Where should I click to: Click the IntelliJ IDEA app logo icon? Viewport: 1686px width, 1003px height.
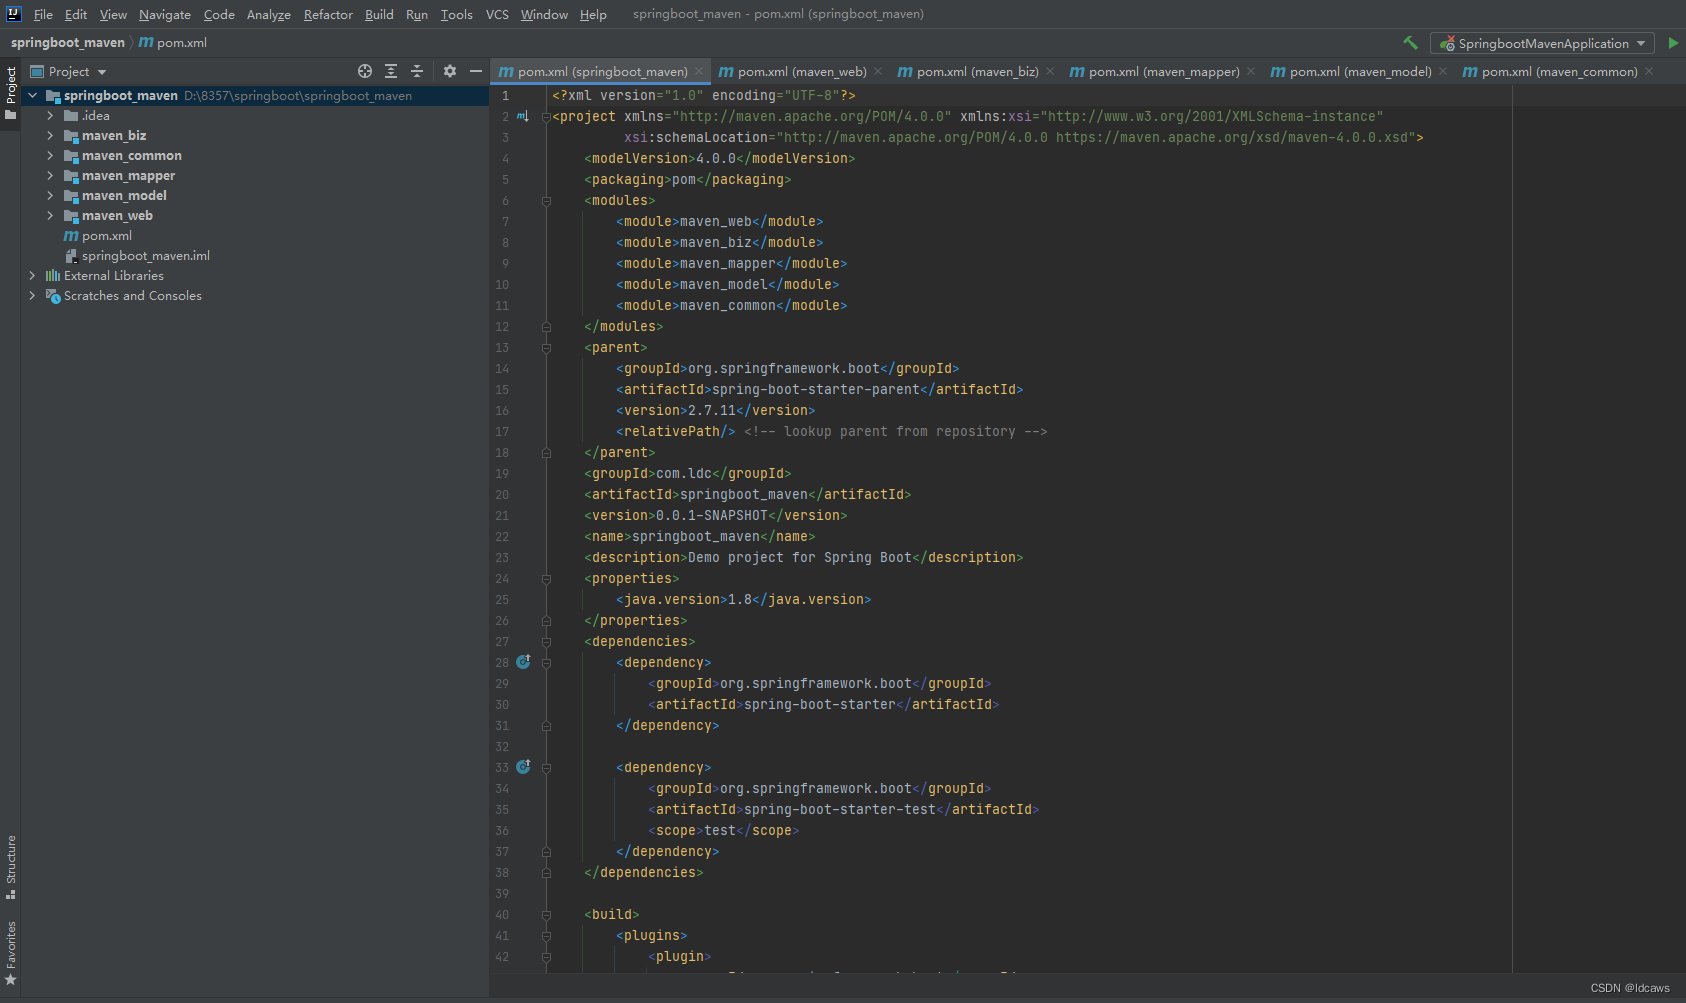click(x=14, y=14)
